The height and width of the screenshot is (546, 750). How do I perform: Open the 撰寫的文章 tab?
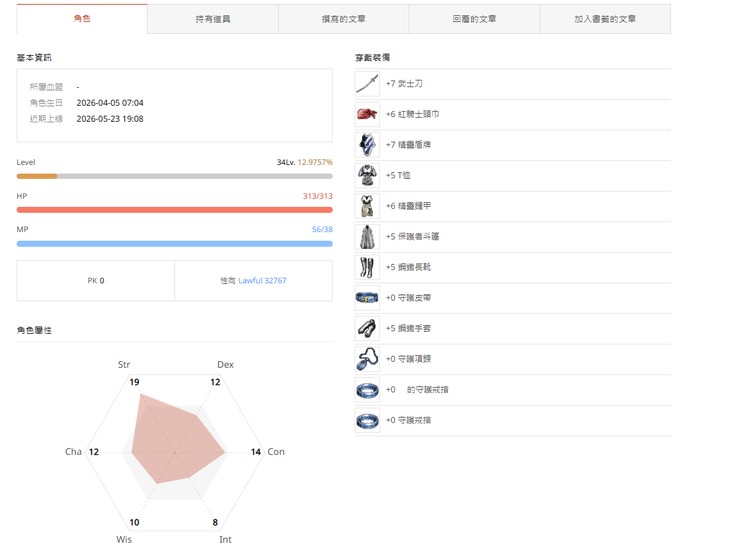coord(343,19)
